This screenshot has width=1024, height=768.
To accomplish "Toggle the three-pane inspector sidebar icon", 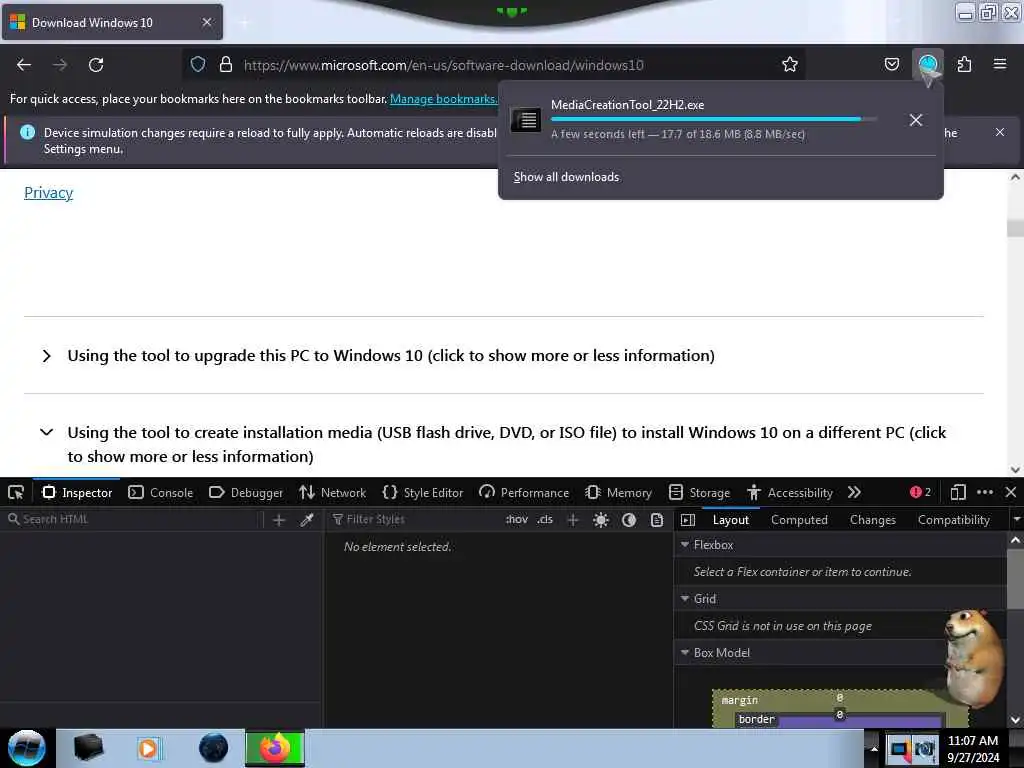I will (x=688, y=520).
